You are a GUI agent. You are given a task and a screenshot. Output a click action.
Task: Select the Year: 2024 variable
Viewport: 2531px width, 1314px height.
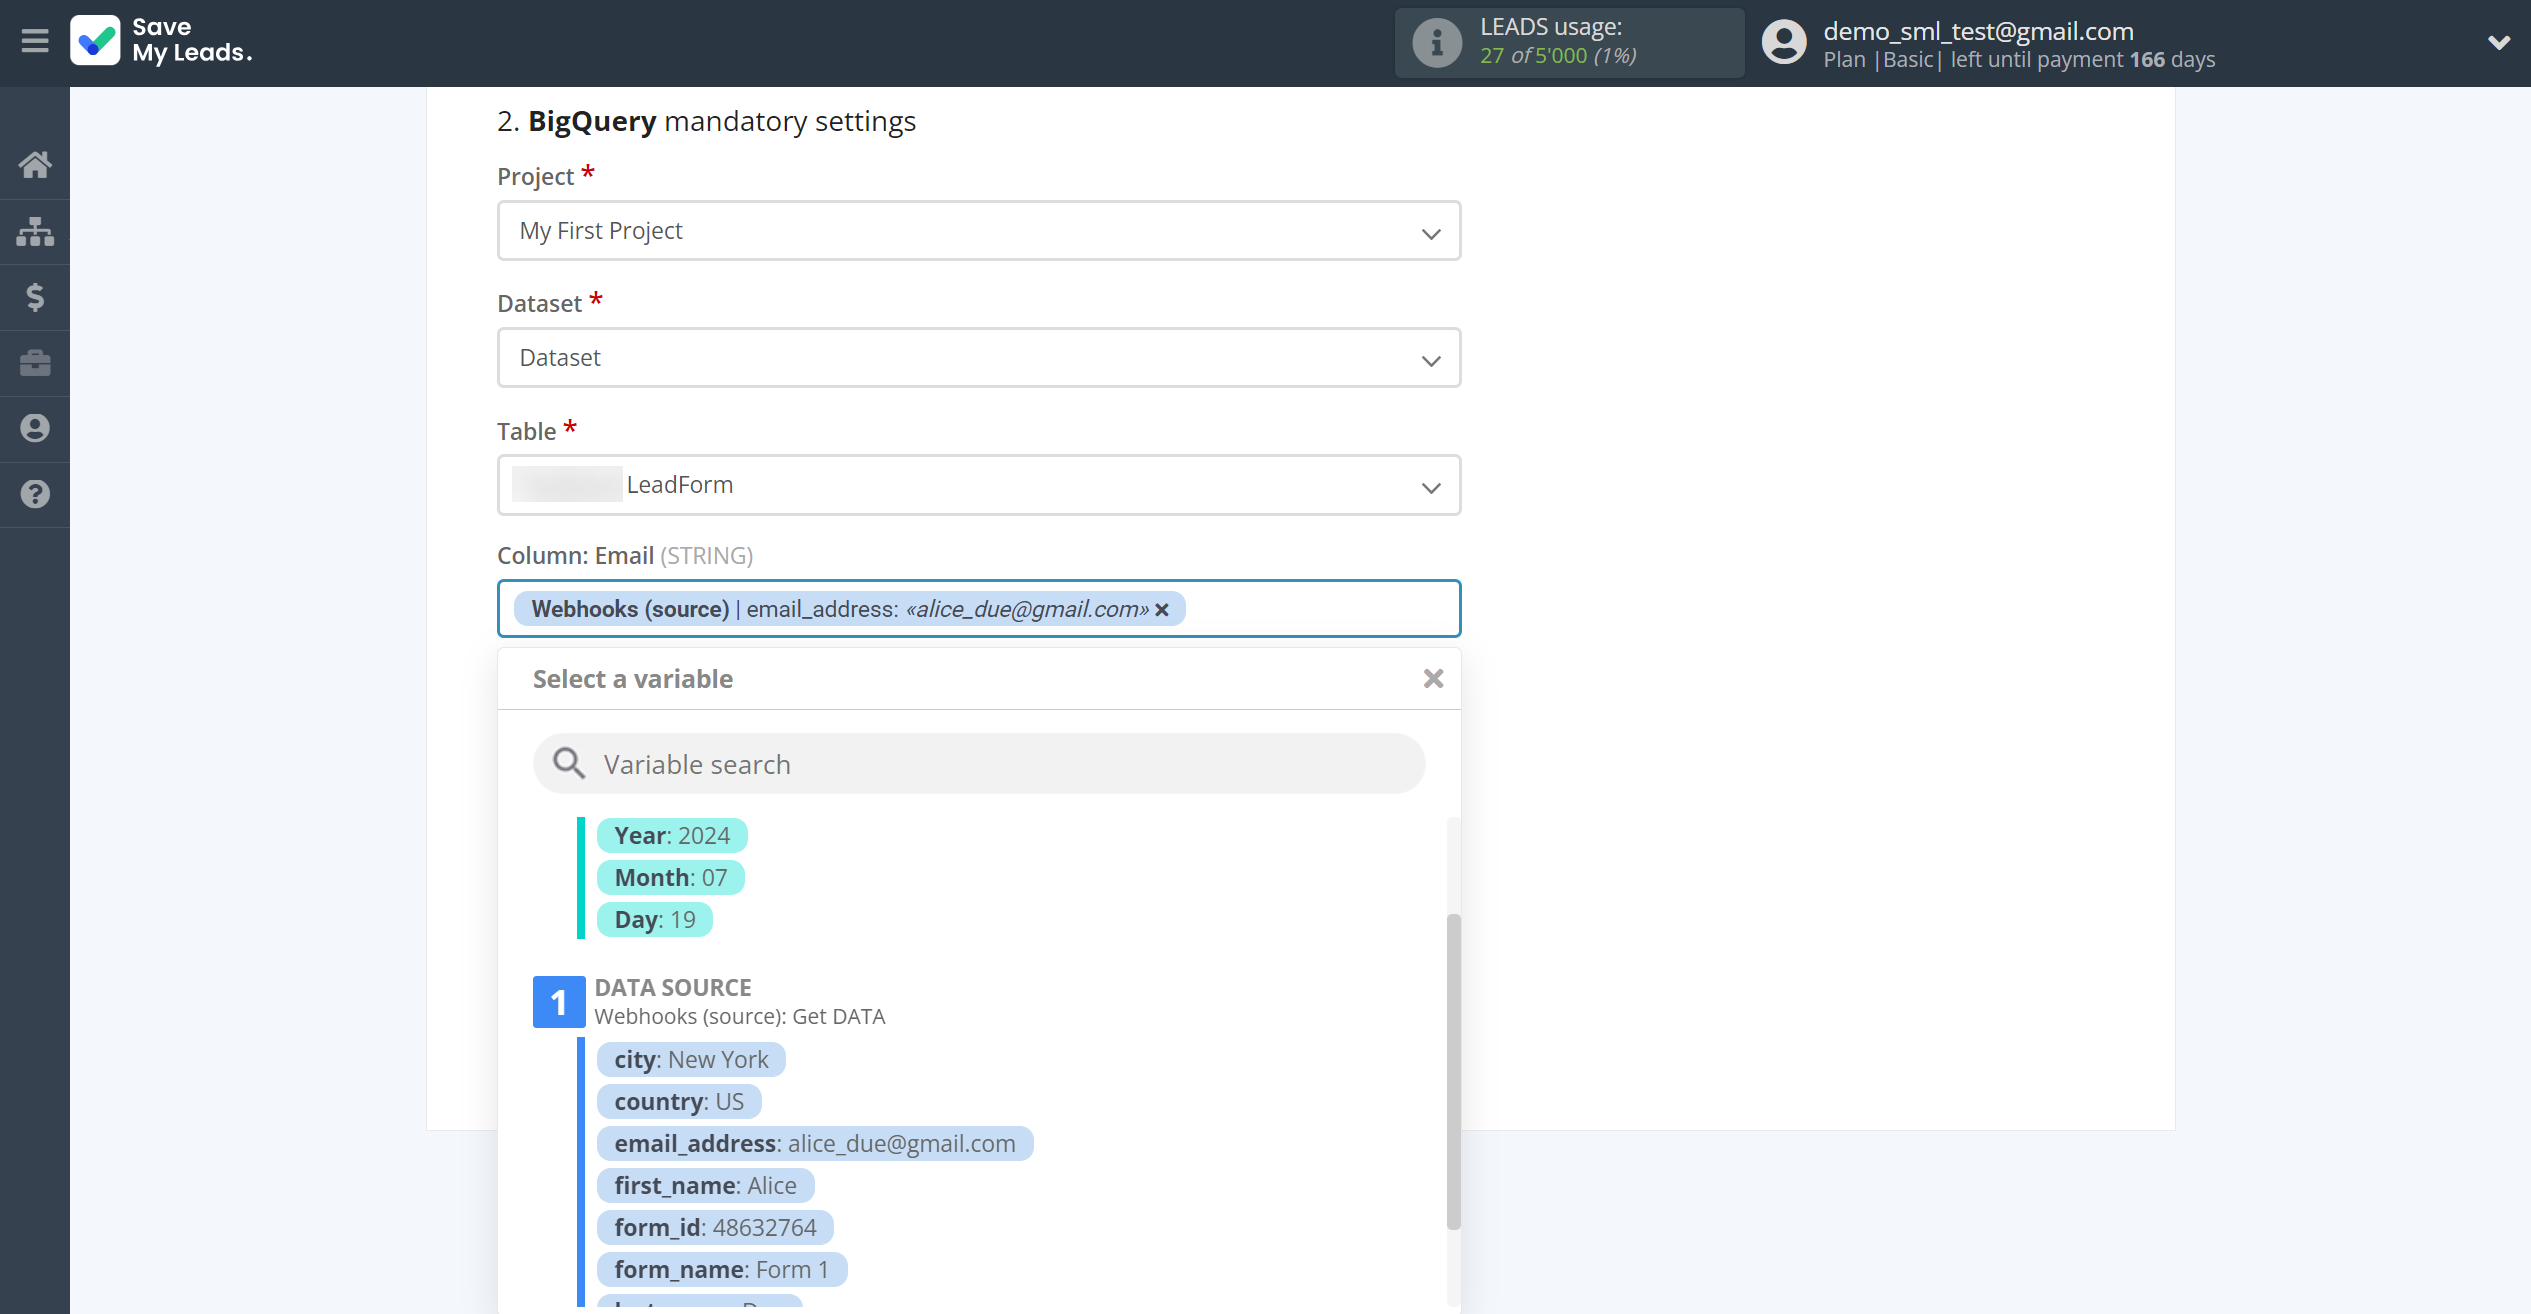coord(672,836)
